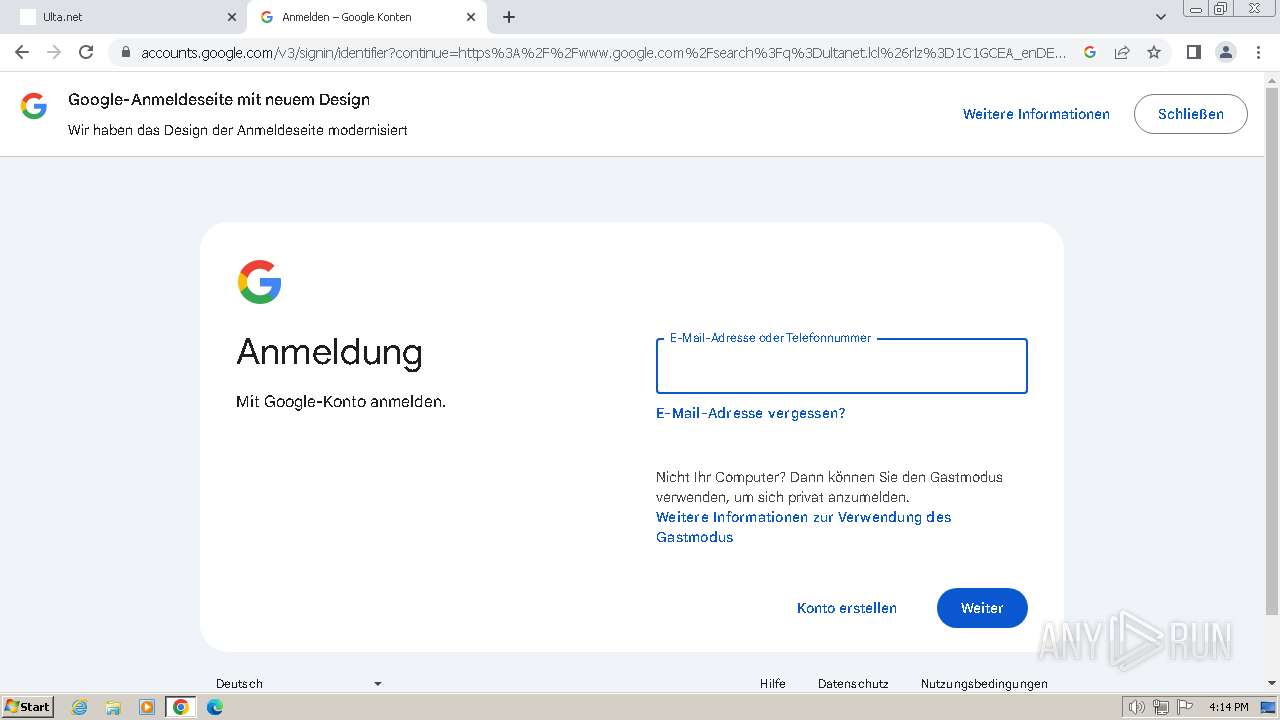Open tab search chevron
Viewport: 1280px width, 720px height.
[1161, 17]
